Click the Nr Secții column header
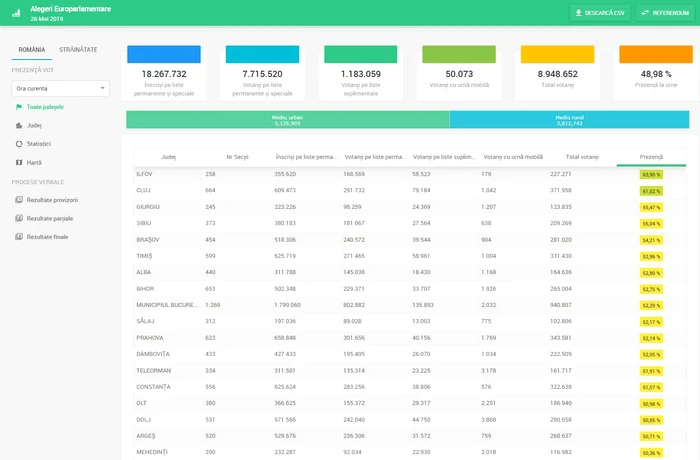Screen dimensions: 700x460 tap(237, 157)
